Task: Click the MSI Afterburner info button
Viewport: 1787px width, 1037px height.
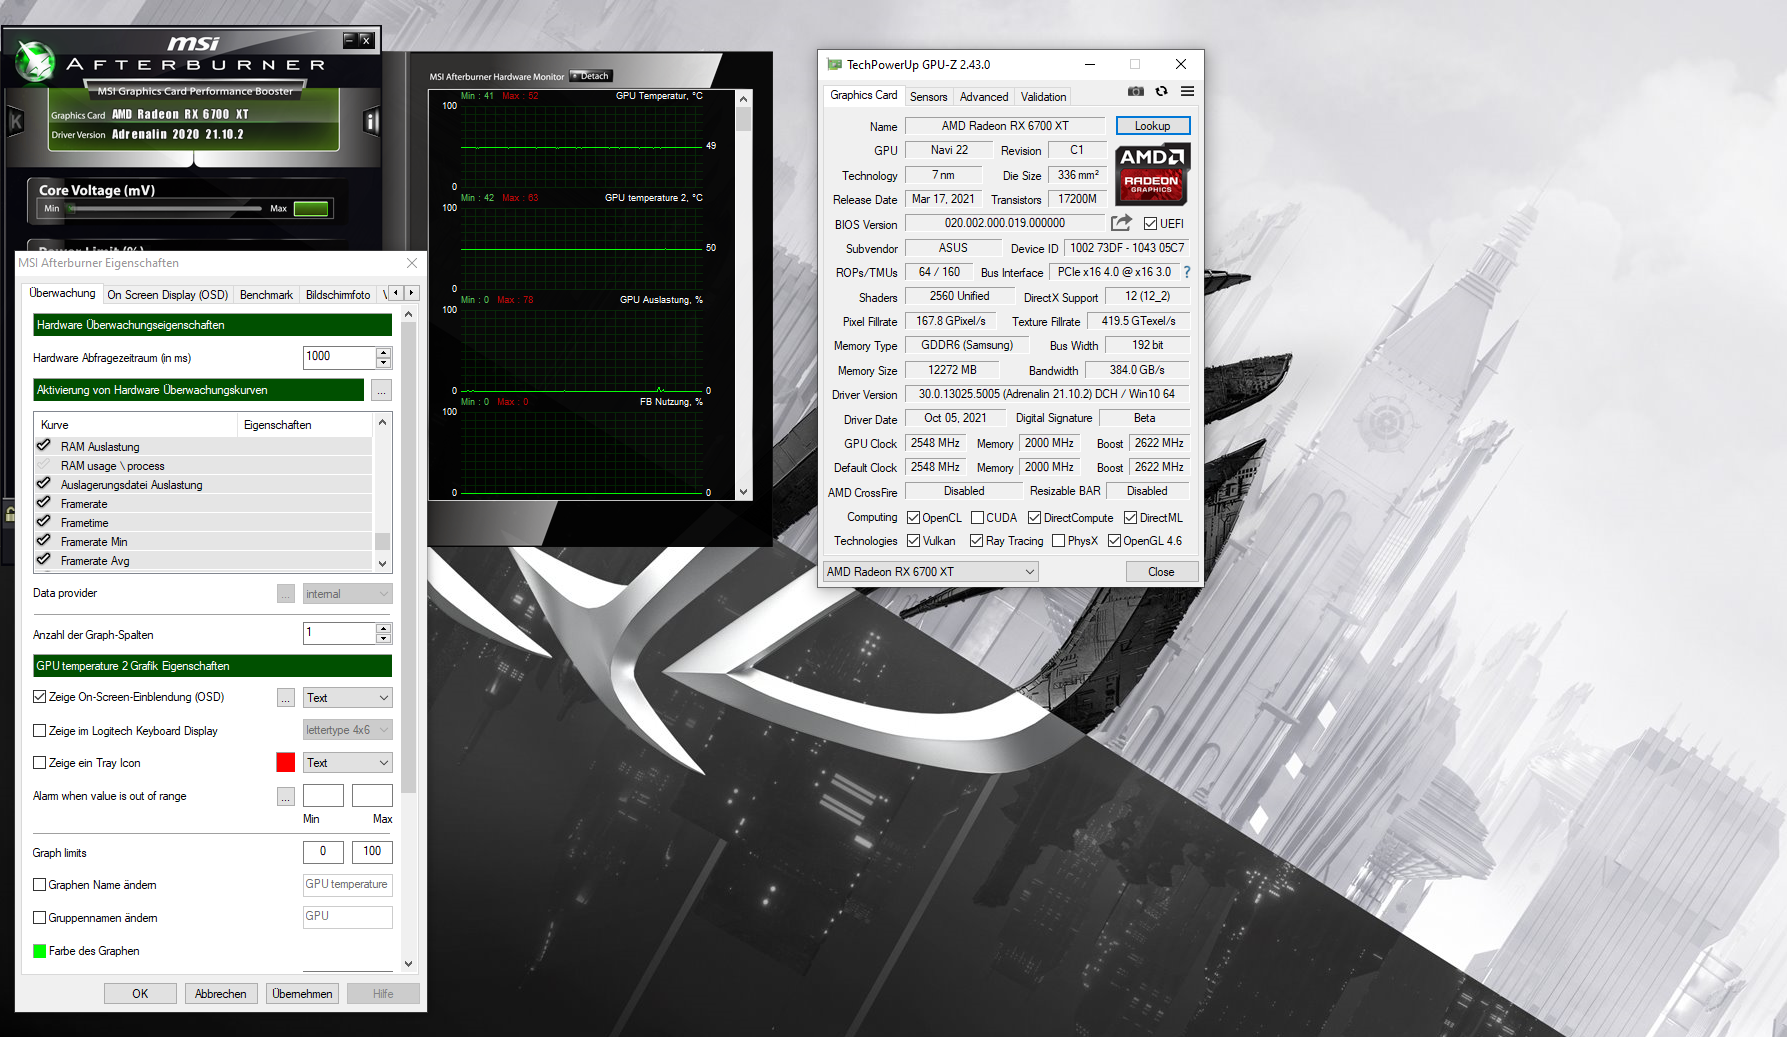Action: [x=371, y=121]
